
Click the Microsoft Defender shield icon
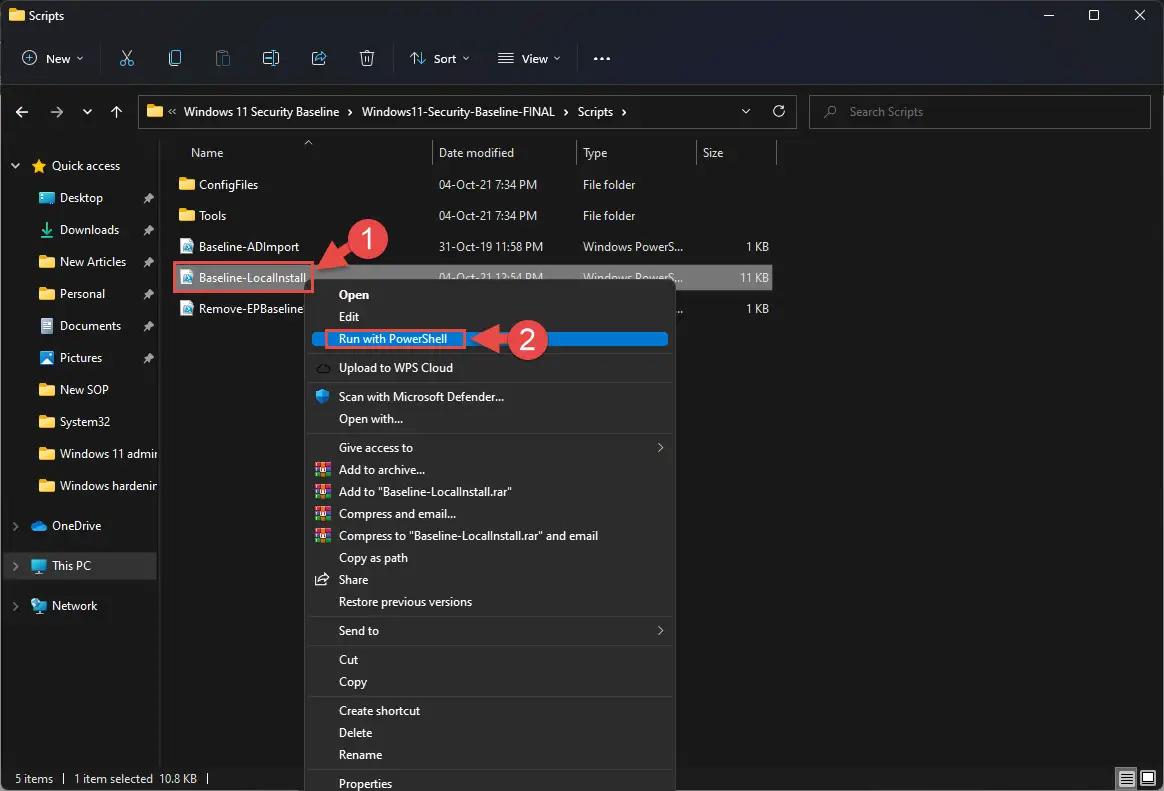click(322, 396)
